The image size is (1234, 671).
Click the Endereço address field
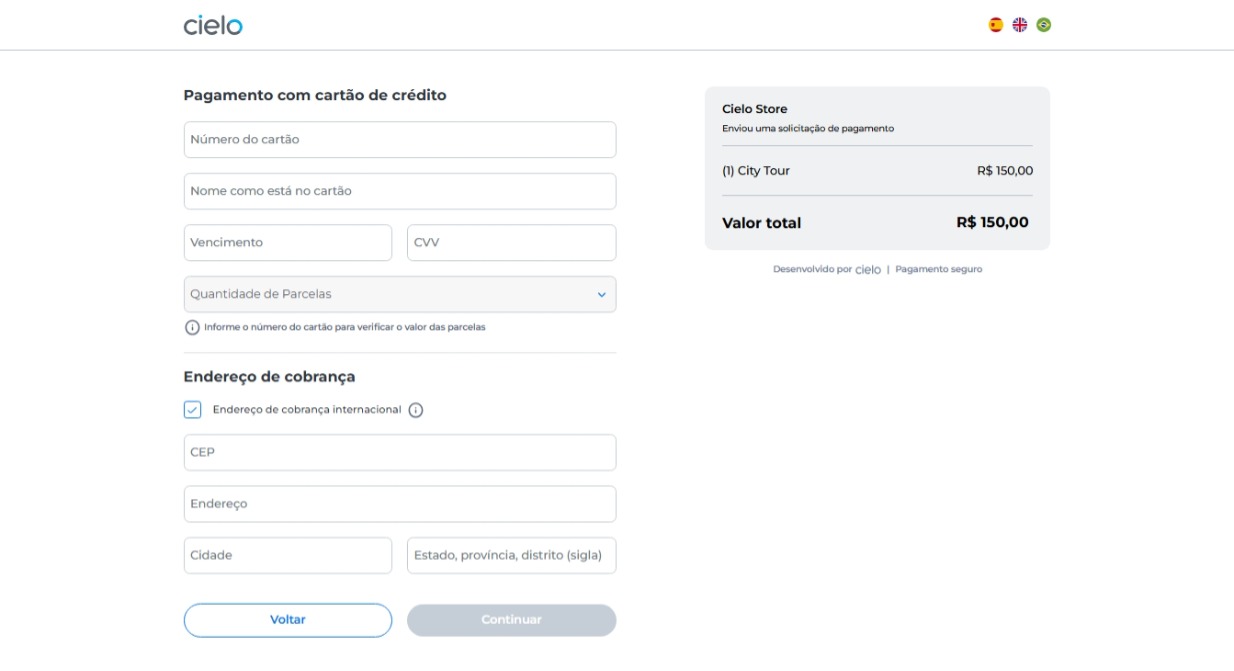click(x=399, y=504)
